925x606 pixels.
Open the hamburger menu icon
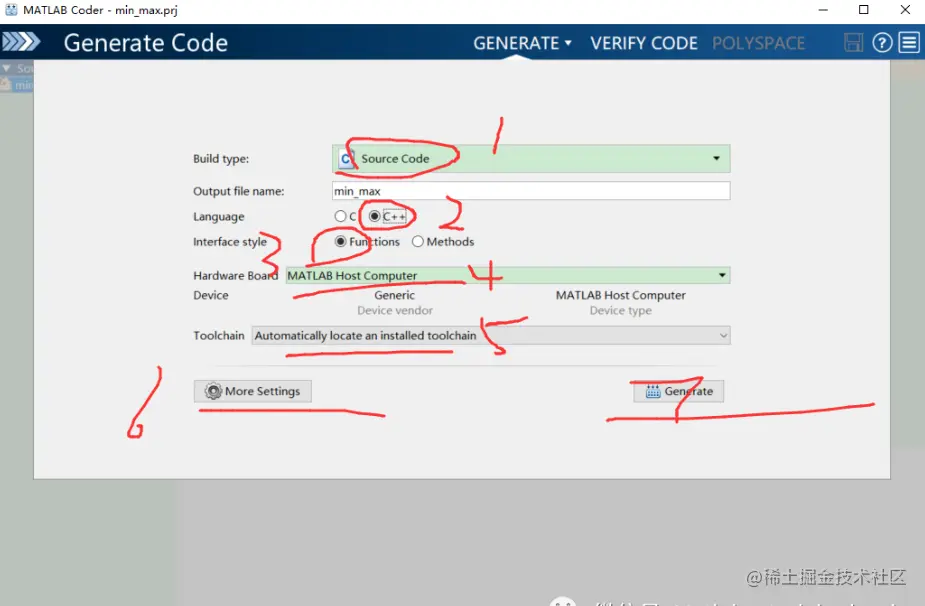[x=909, y=42]
